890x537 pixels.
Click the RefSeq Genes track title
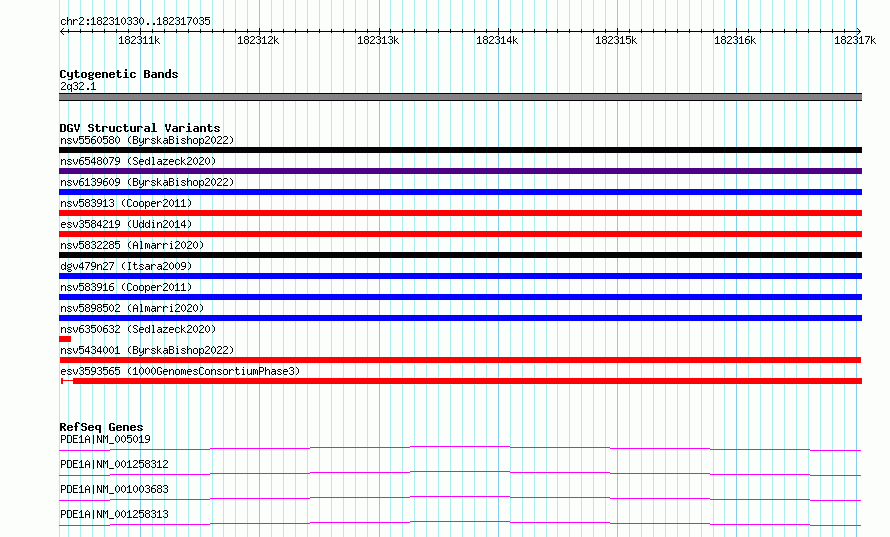point(101,427)
